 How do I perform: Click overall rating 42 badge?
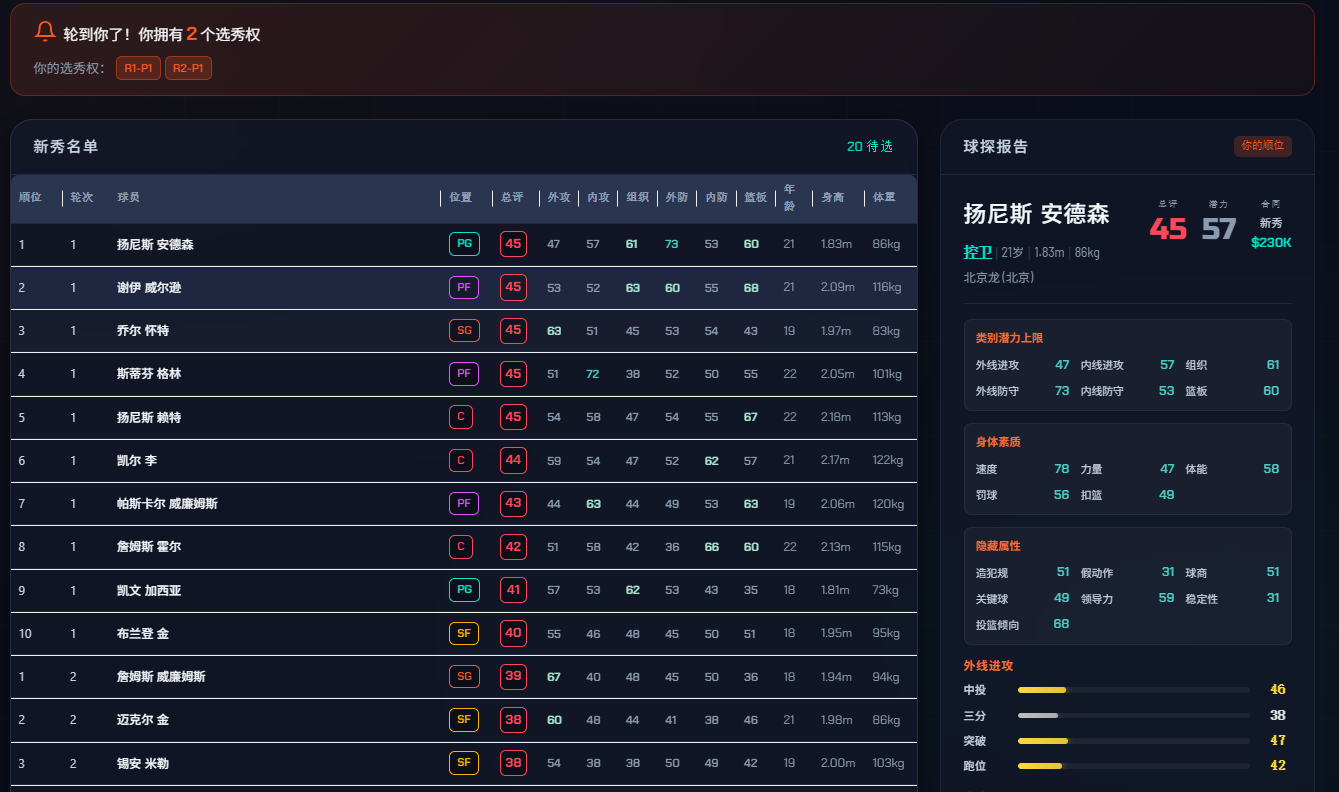(x=513, y=547)
